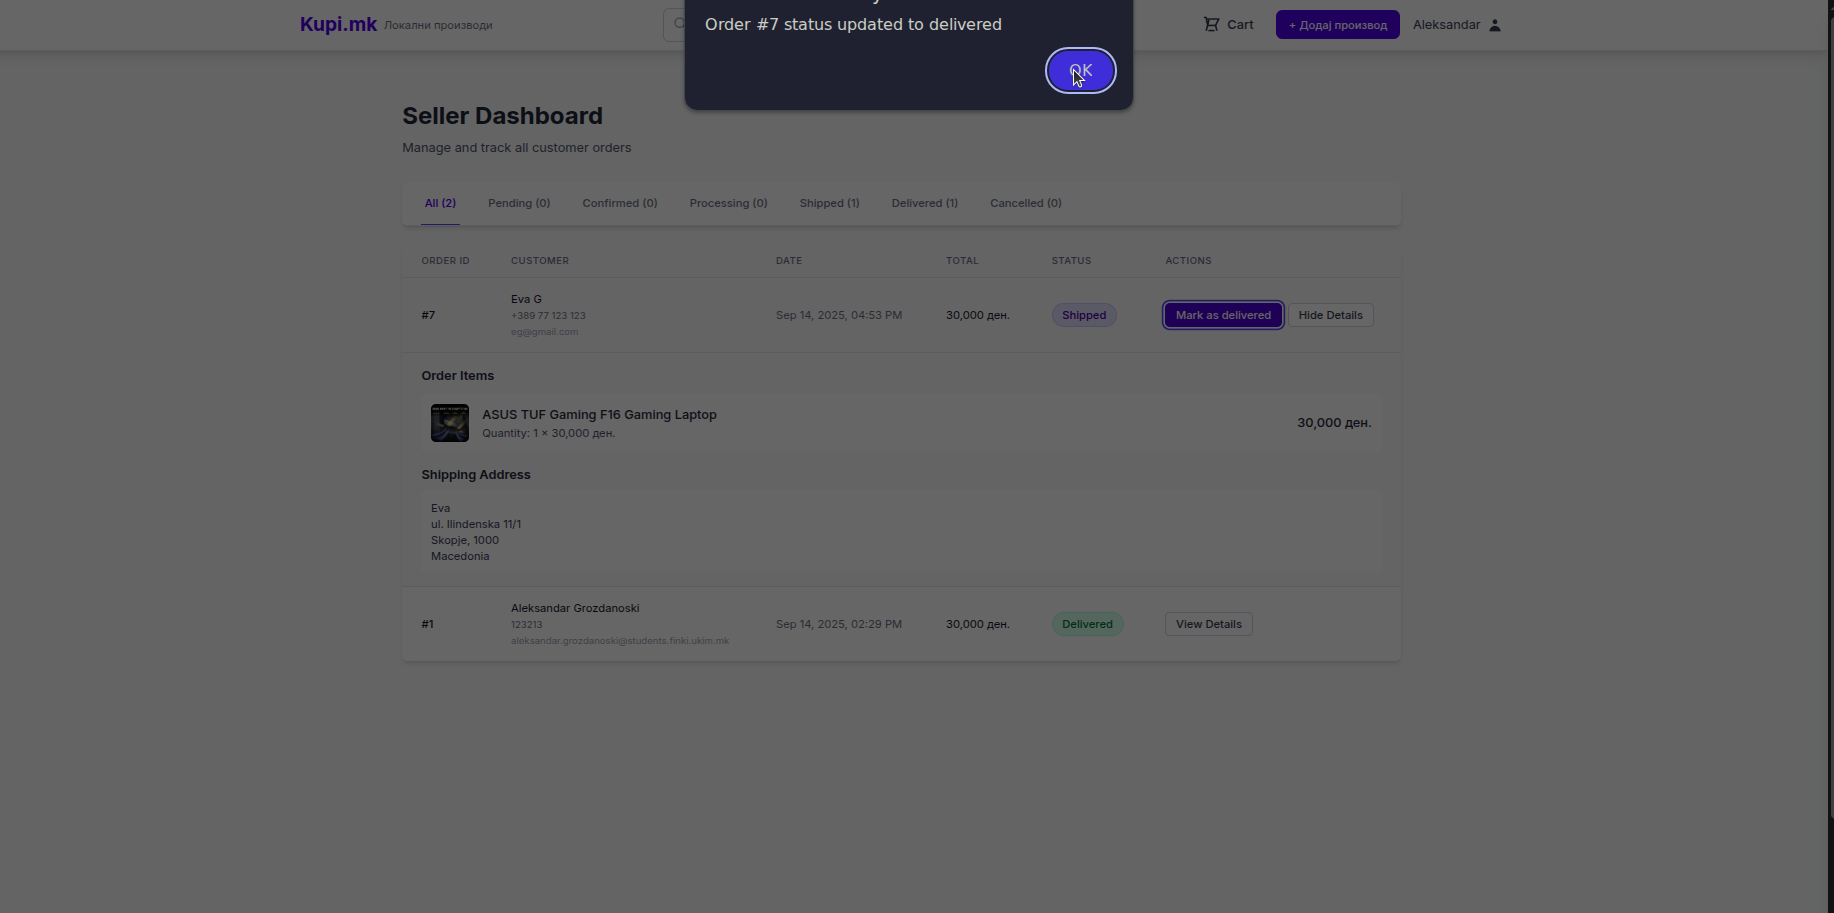Switch to the All (2) tab
Viewport: 1834px width, 913px height.
point(440,203)
